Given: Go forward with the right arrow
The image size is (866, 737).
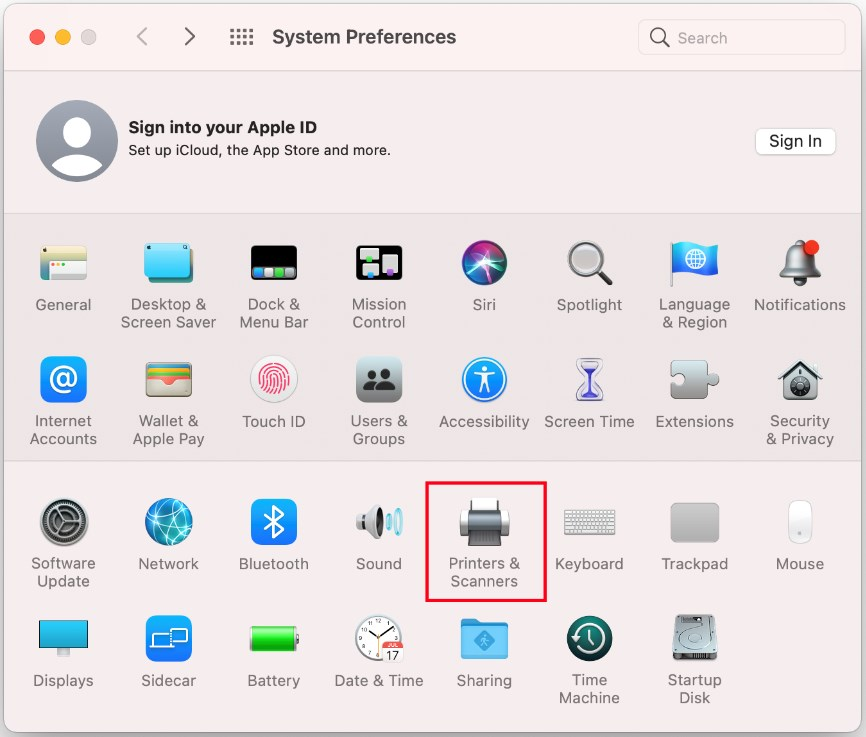Looking at the screenshot, I should (189, 37).
